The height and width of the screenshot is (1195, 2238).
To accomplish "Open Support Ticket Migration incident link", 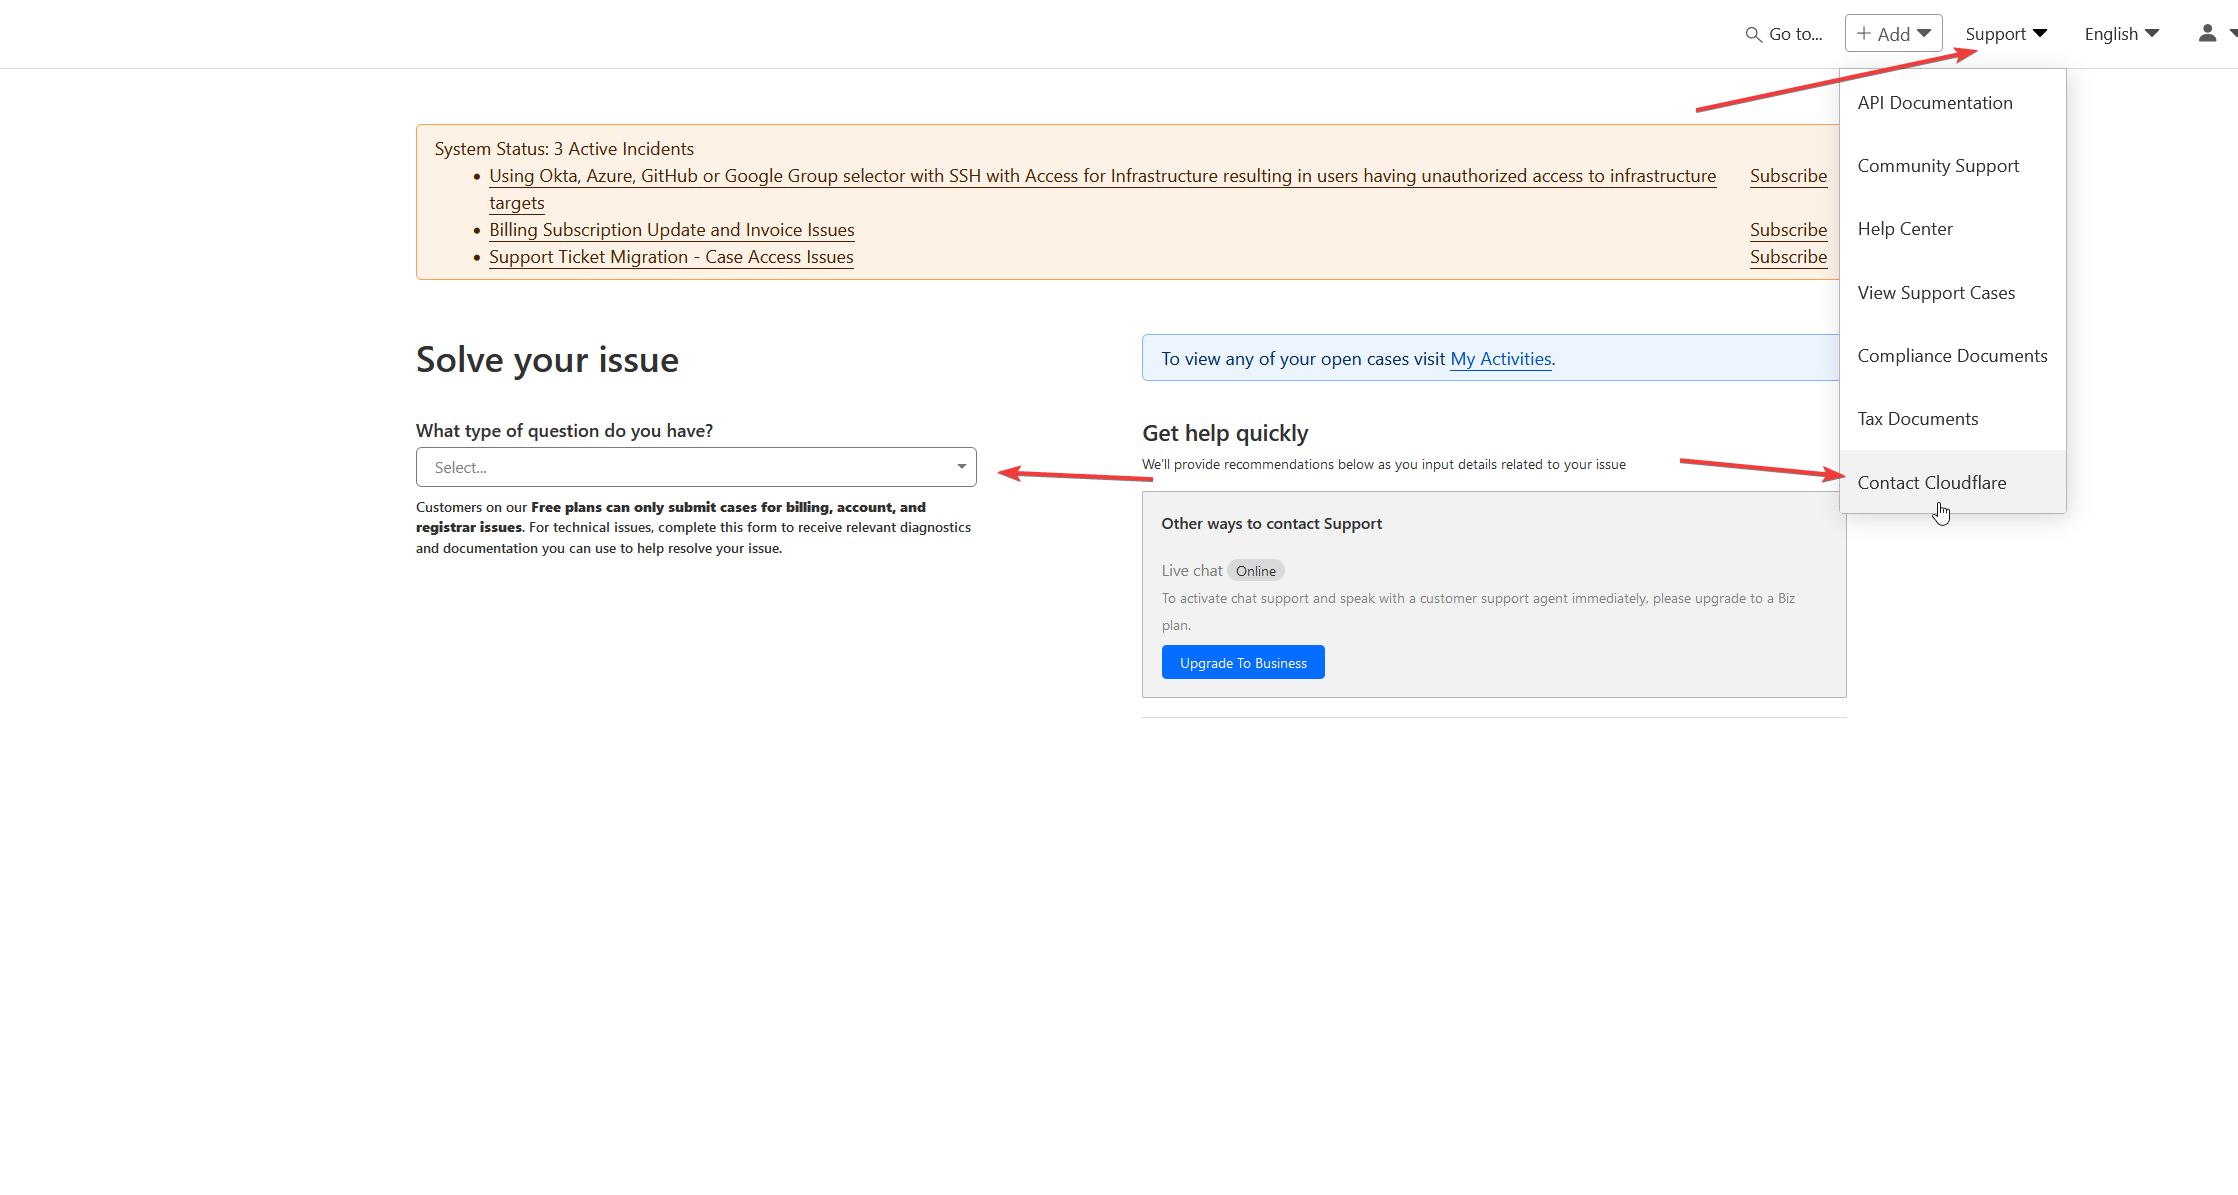I will pyautogui.click(x=670, y=257).
